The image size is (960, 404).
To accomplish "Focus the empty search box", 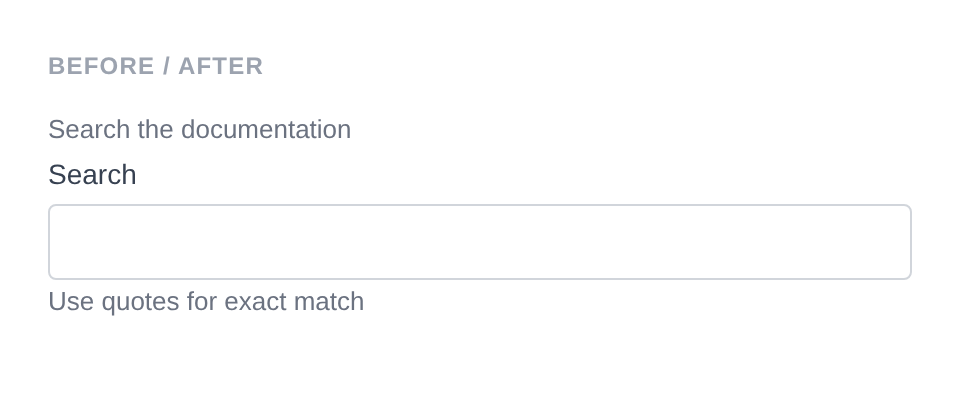I will (480, 242).
